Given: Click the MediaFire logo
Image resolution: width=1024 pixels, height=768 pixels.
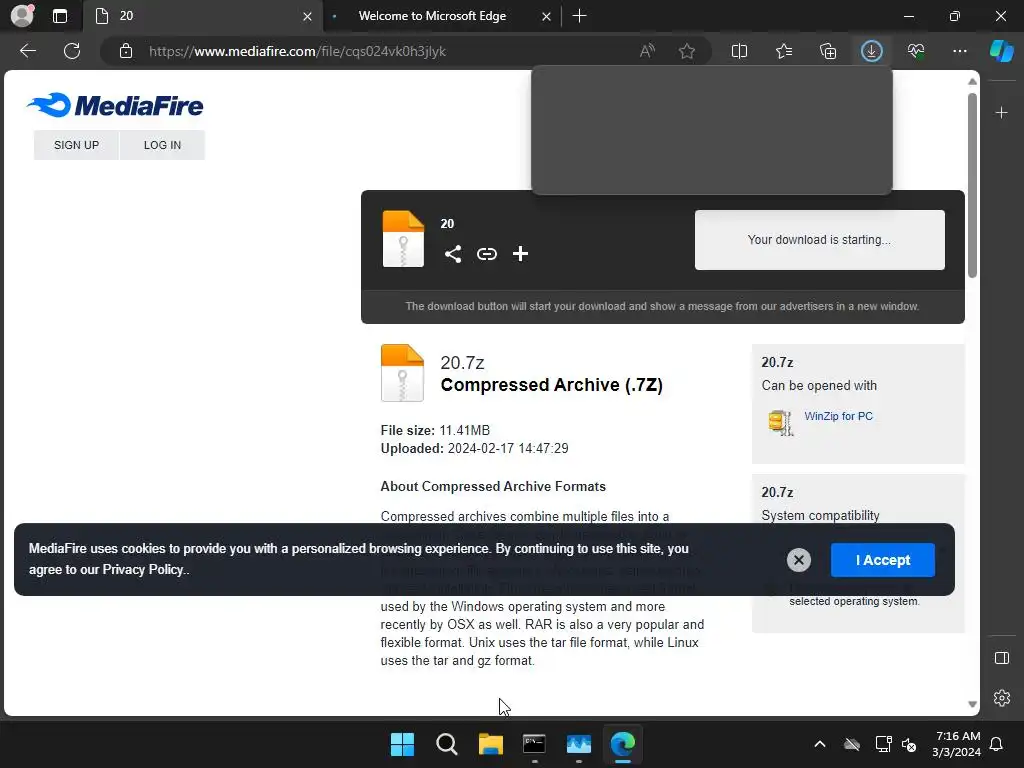Looking at the screenshot, I should coord(115,105).
